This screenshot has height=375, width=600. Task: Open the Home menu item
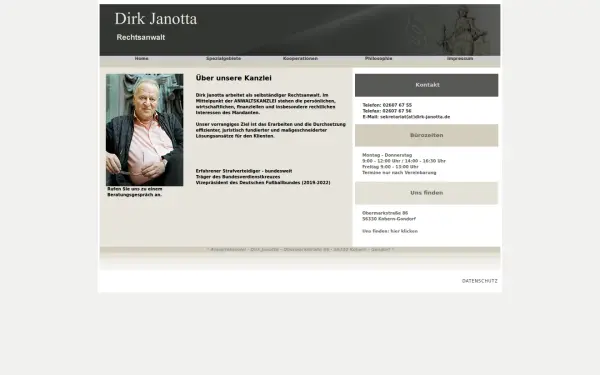(x=141, y=59)
